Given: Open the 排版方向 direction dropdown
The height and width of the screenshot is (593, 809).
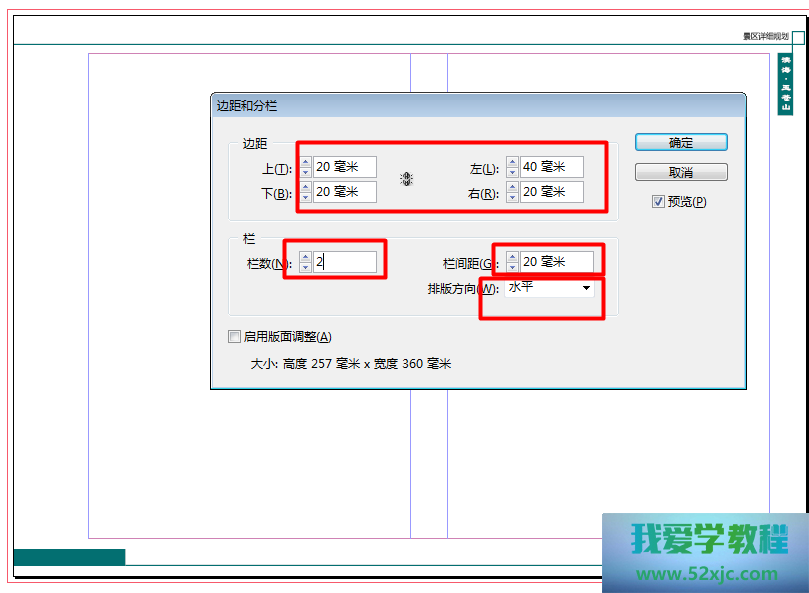Looking at the screenshot, I should click(586, 289).
